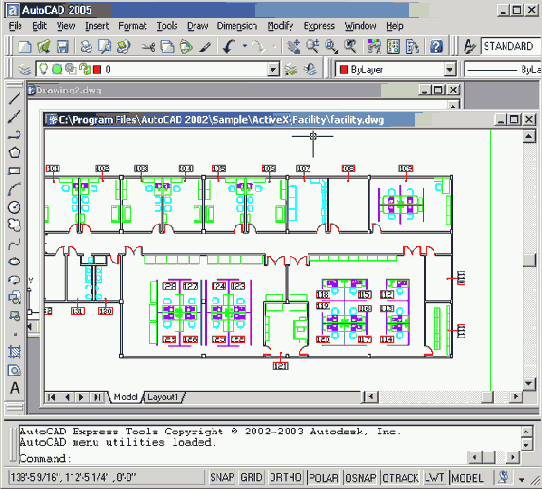
Task: Select the Rectangle tool
Action: [x=14, y=171]
